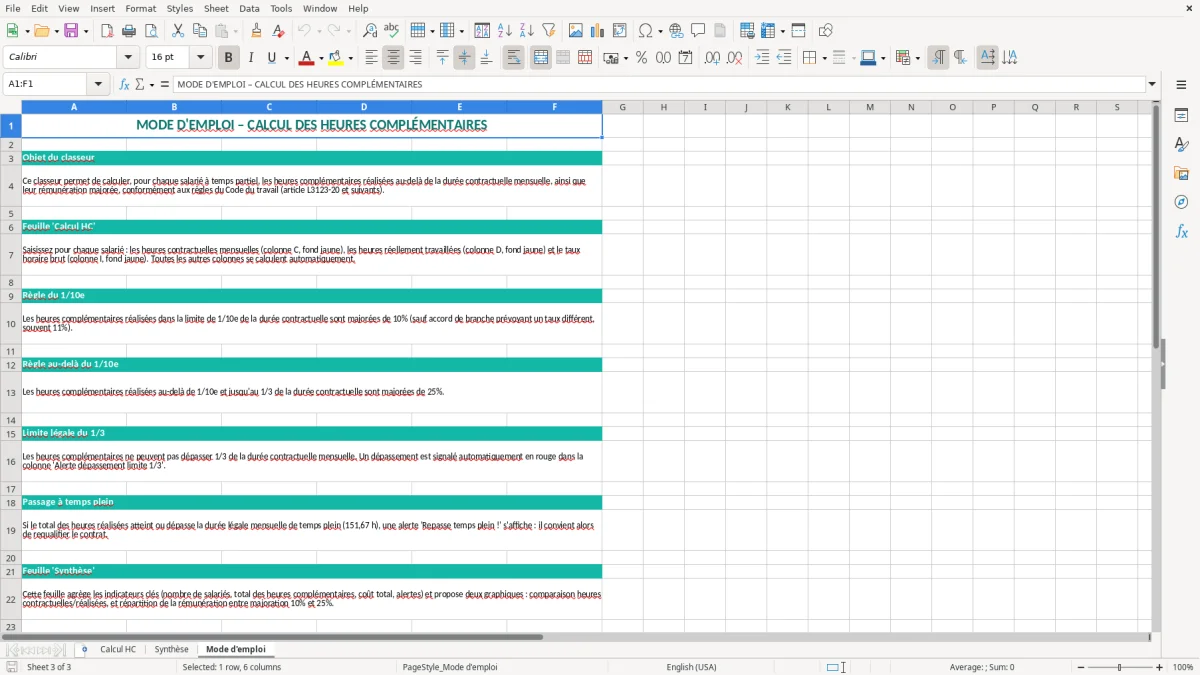Switch to the Calcul HC sheet tab
This screenshot has height=675, width=1200.
coord(118,649)
